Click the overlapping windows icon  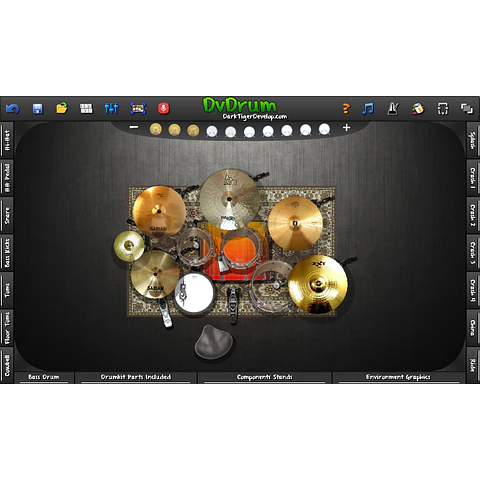(x=467, y=109)
